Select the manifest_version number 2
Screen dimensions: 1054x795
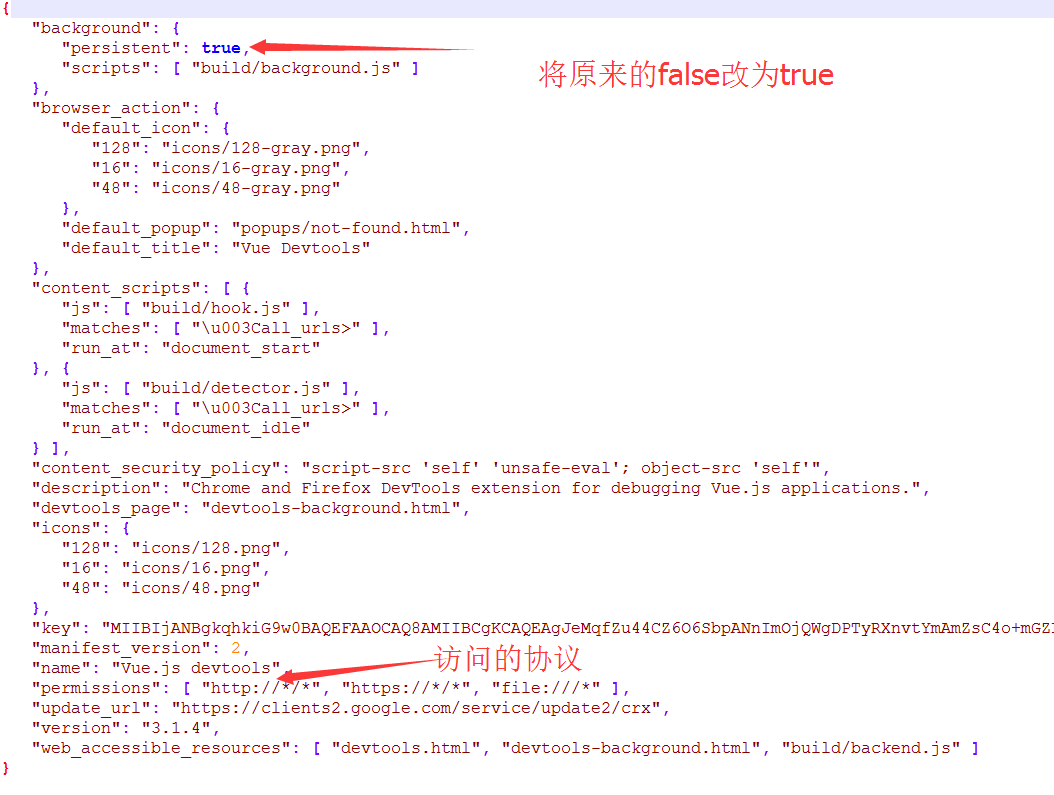236,648
